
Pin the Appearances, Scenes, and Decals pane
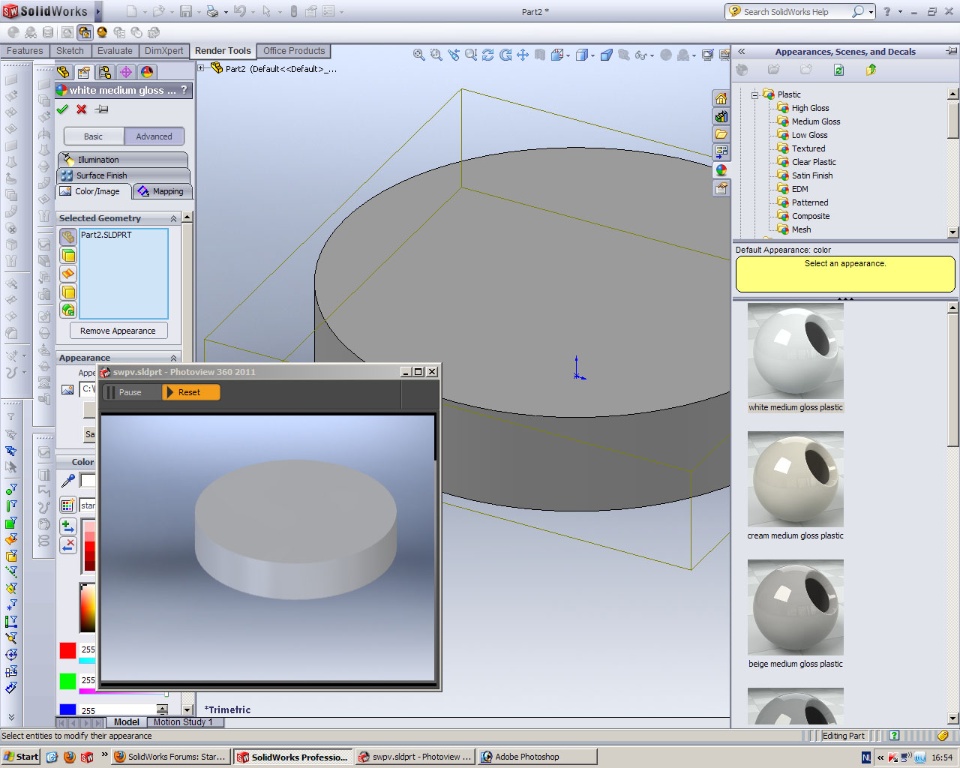(951, 51)
